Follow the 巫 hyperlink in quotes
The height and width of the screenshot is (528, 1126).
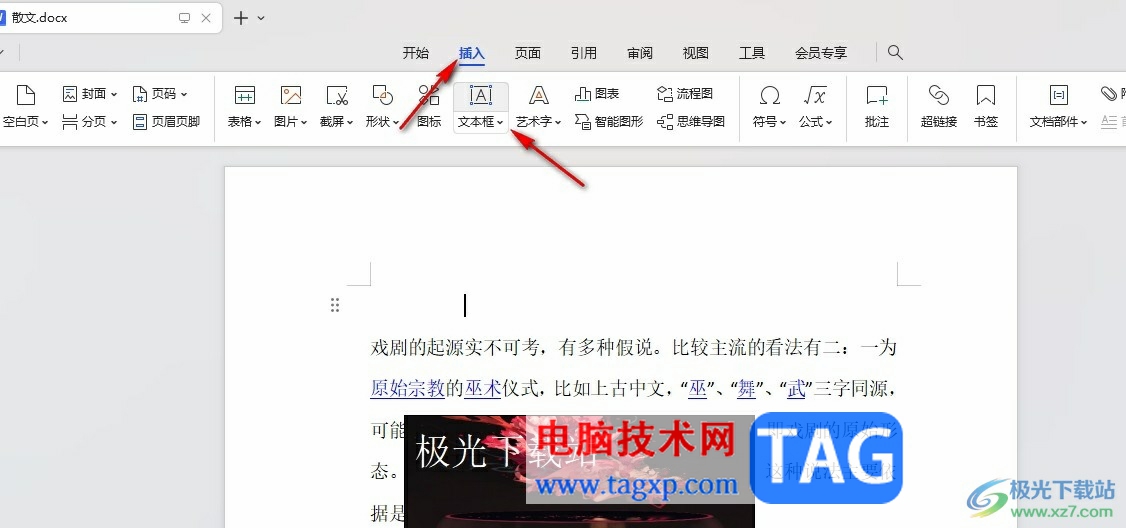pyautogui.click(x=697, y=389)
